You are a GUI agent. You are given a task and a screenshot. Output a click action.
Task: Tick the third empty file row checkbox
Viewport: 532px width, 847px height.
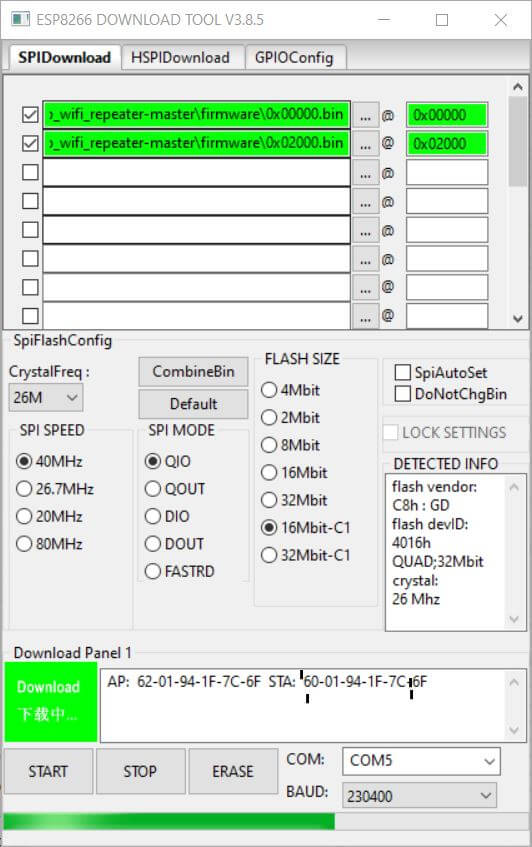pyautogui.click(x=30, y=172)
